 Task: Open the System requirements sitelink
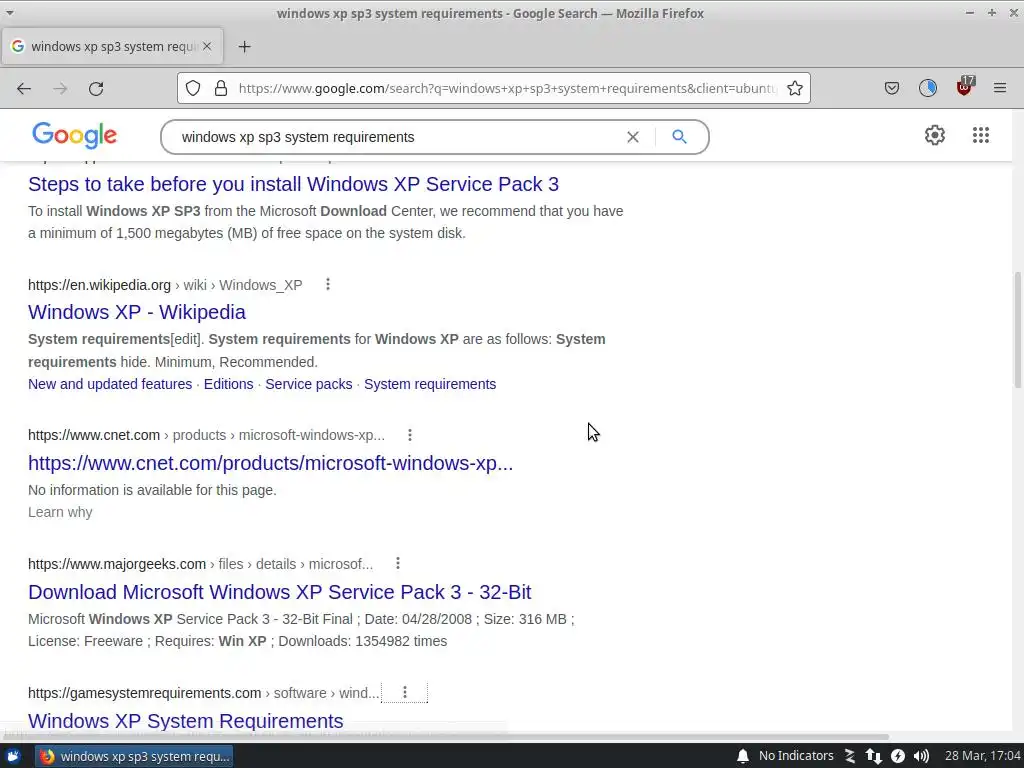(430, 384)
